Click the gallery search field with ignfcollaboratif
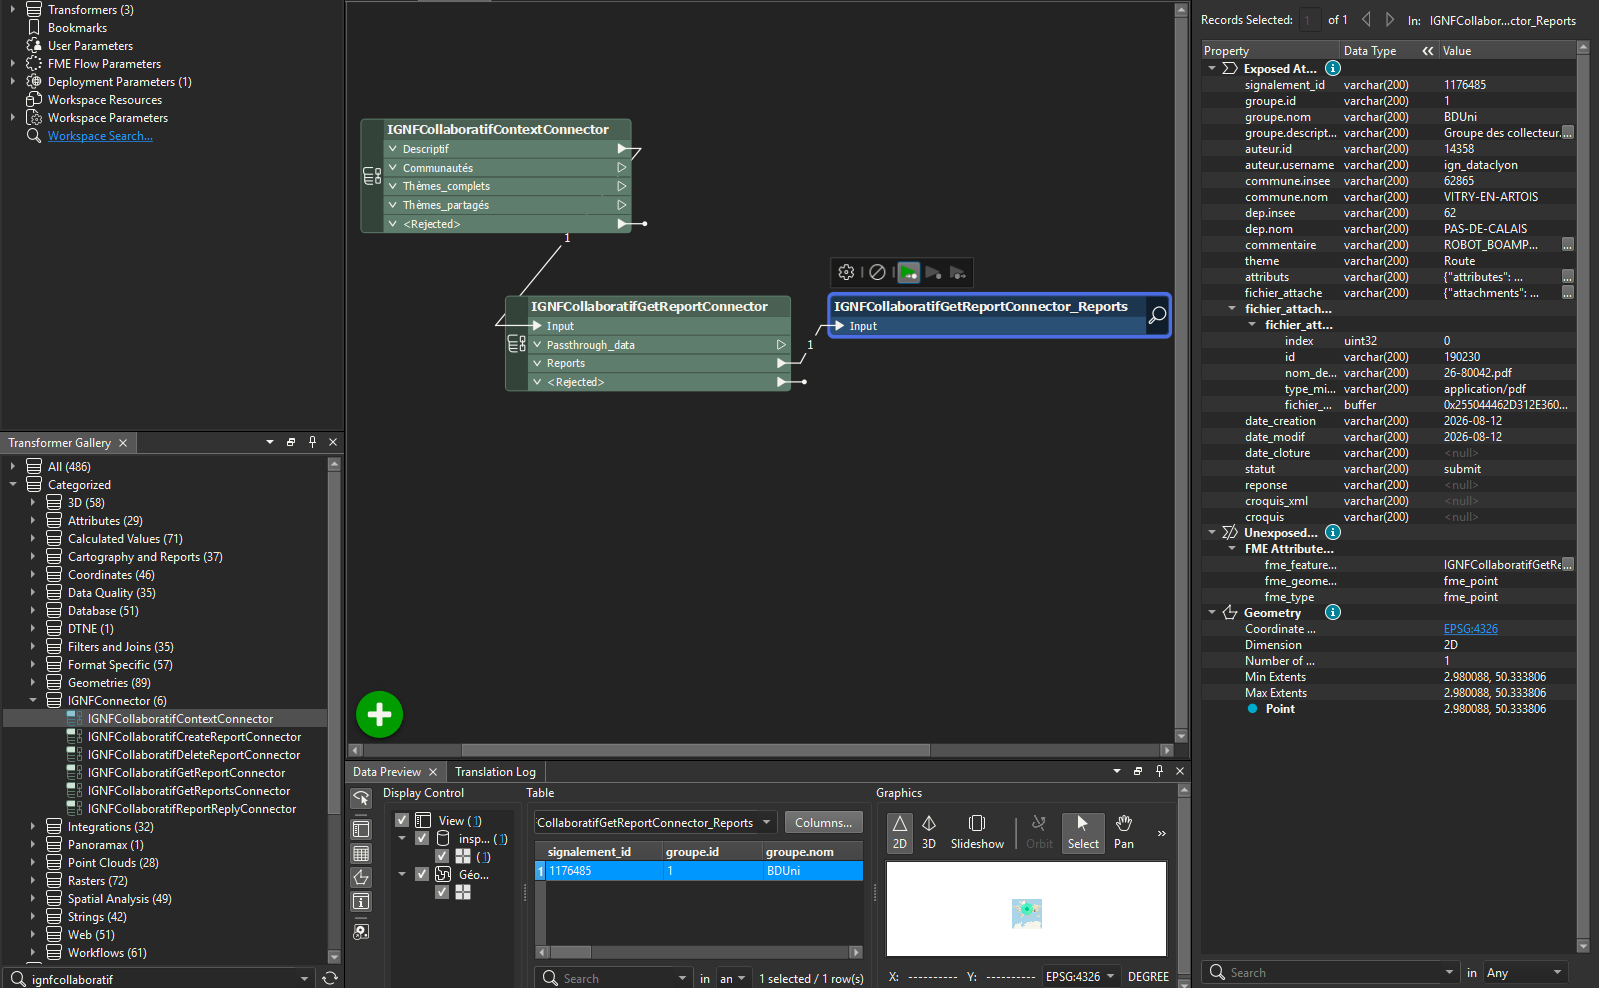This screenshot has width=1599, height=988. click(160, 978)
